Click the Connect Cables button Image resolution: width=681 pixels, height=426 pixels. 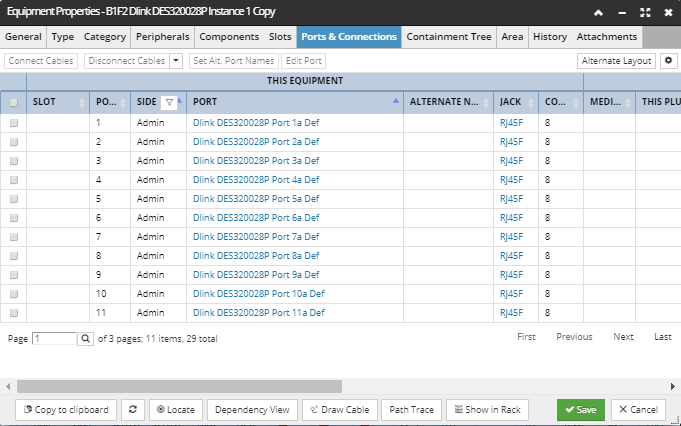pyautogui.click(x=41, y=61)
